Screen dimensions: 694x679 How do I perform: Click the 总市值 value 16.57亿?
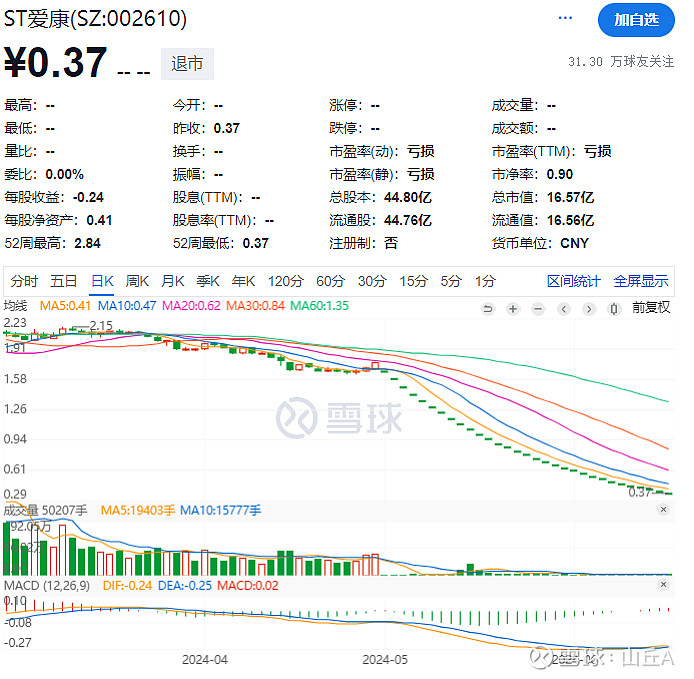(x=571, y=197)
